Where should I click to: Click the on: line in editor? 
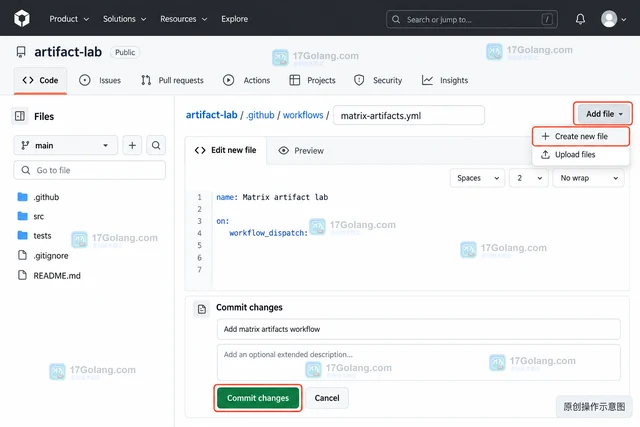point(223,221)
